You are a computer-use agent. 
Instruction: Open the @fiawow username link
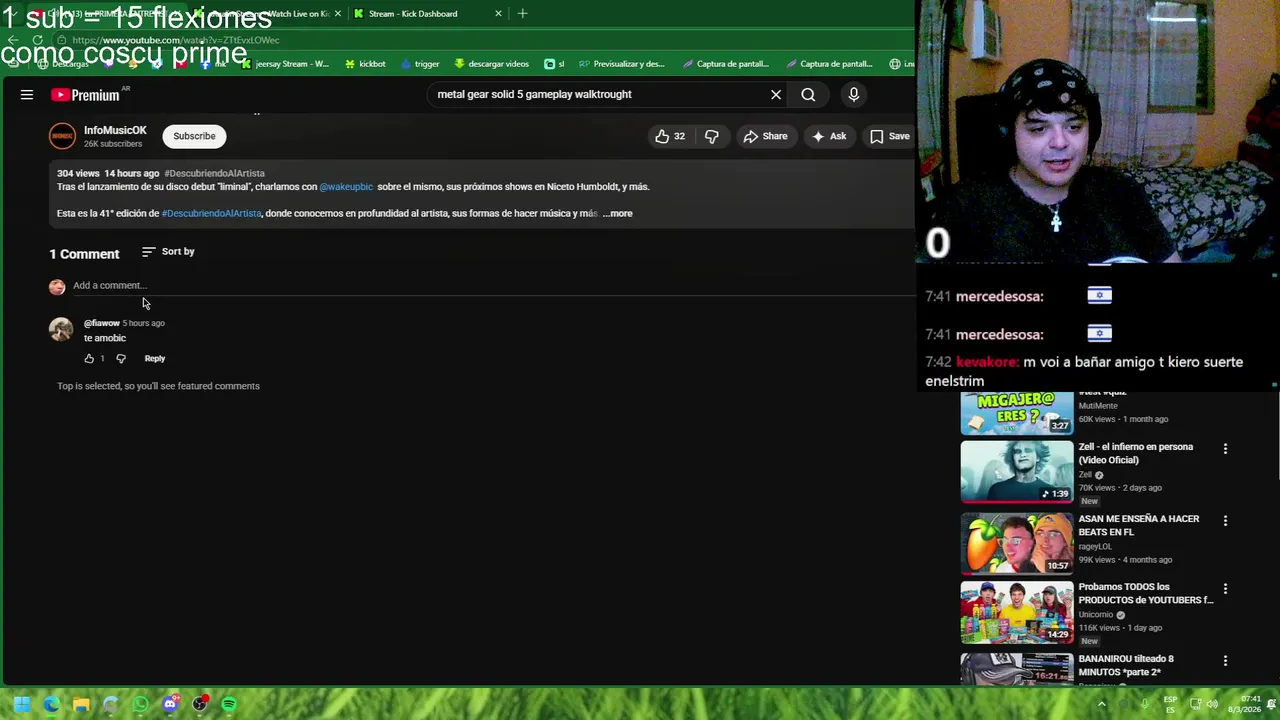[x=101, y=323]
